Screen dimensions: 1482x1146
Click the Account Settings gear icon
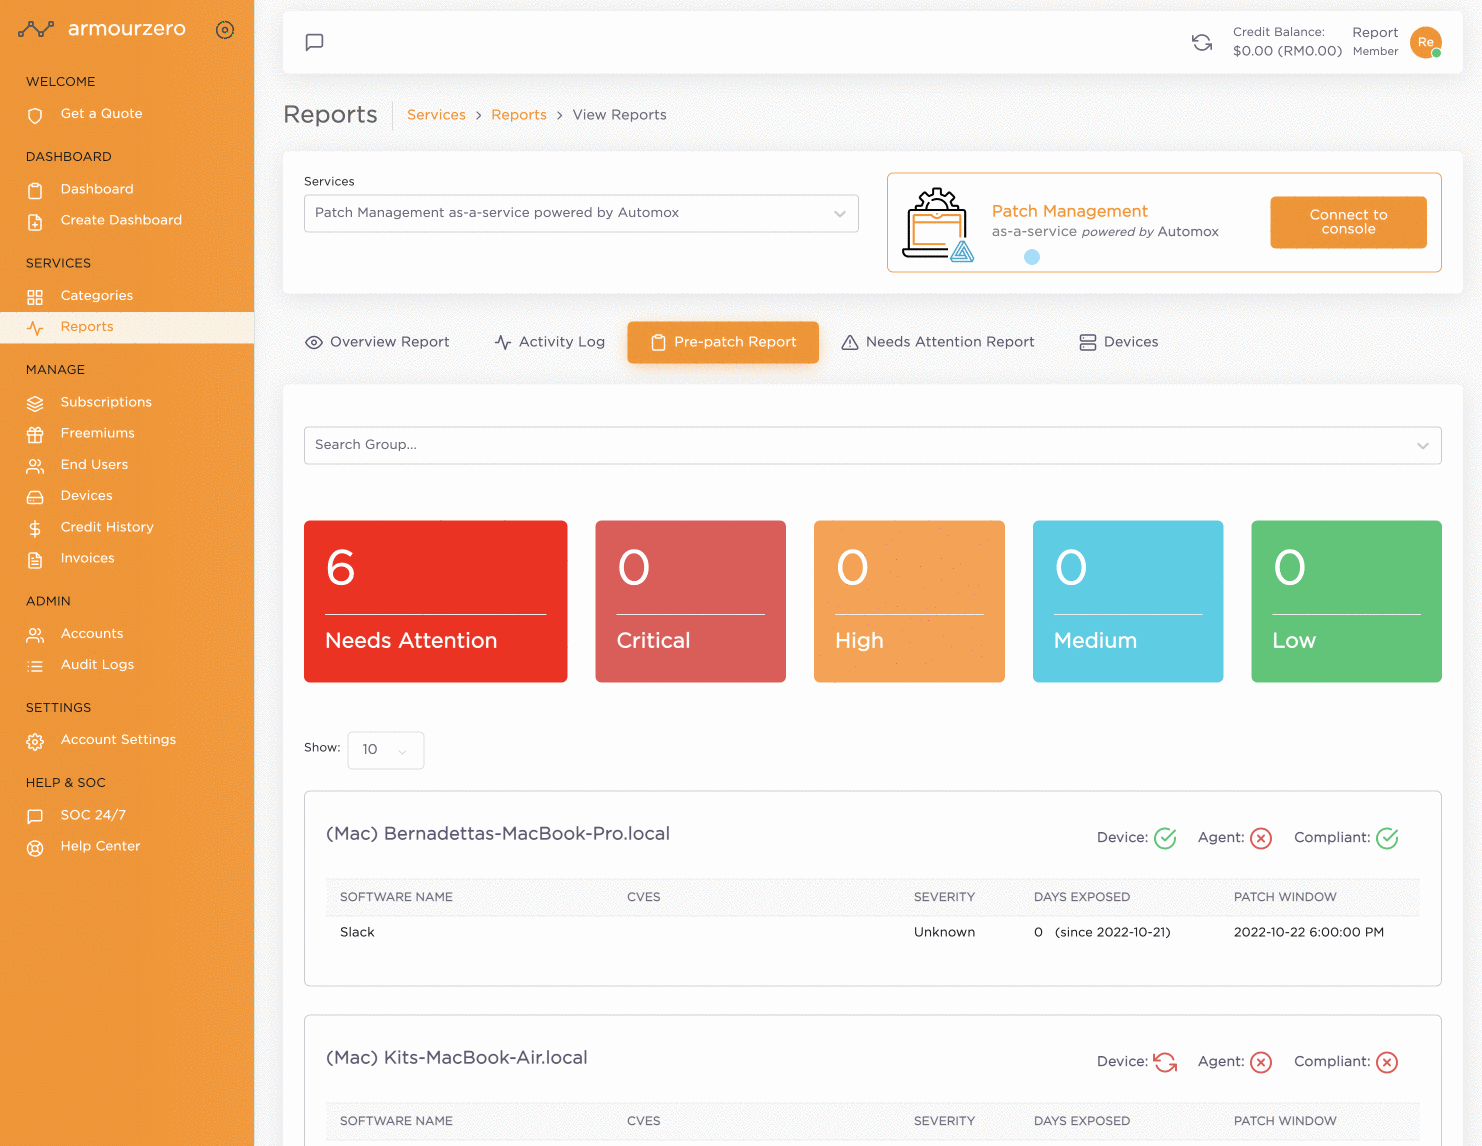tap(35, 741)
